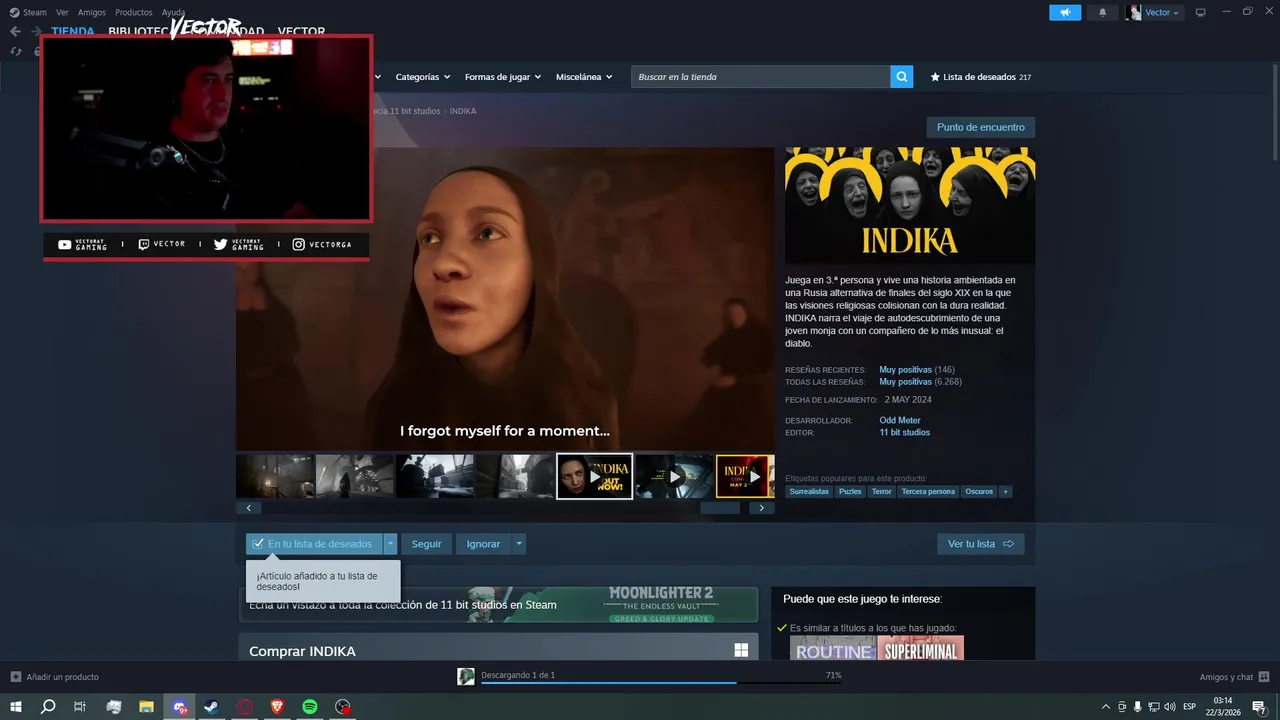Open the INDIKA capsule header image
1280x720 pixels.
[x=910, y=206]
